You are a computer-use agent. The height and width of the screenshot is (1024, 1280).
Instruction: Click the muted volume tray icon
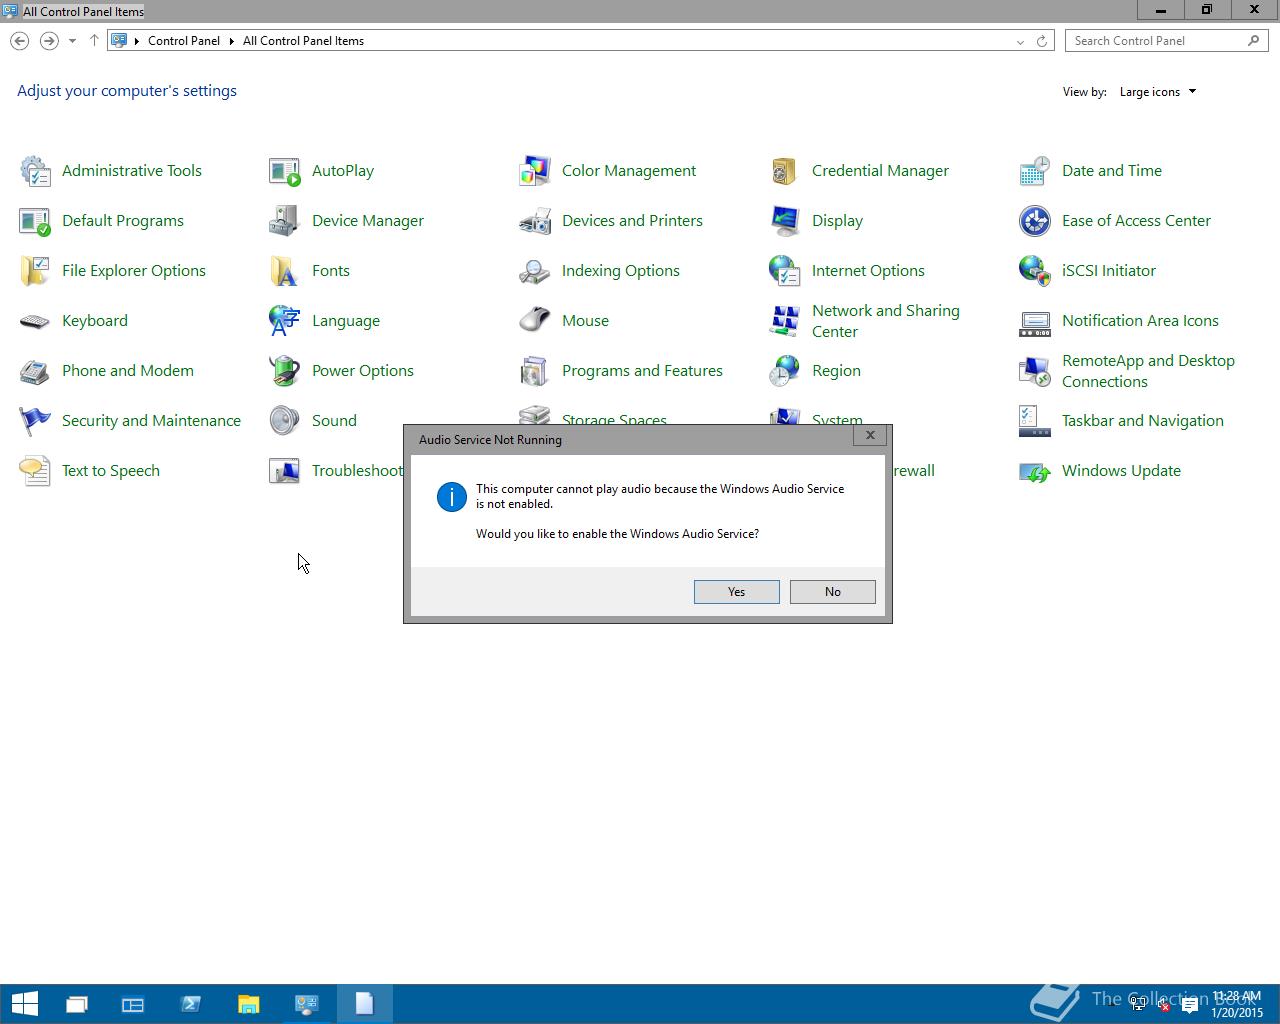(1163, 1006)
